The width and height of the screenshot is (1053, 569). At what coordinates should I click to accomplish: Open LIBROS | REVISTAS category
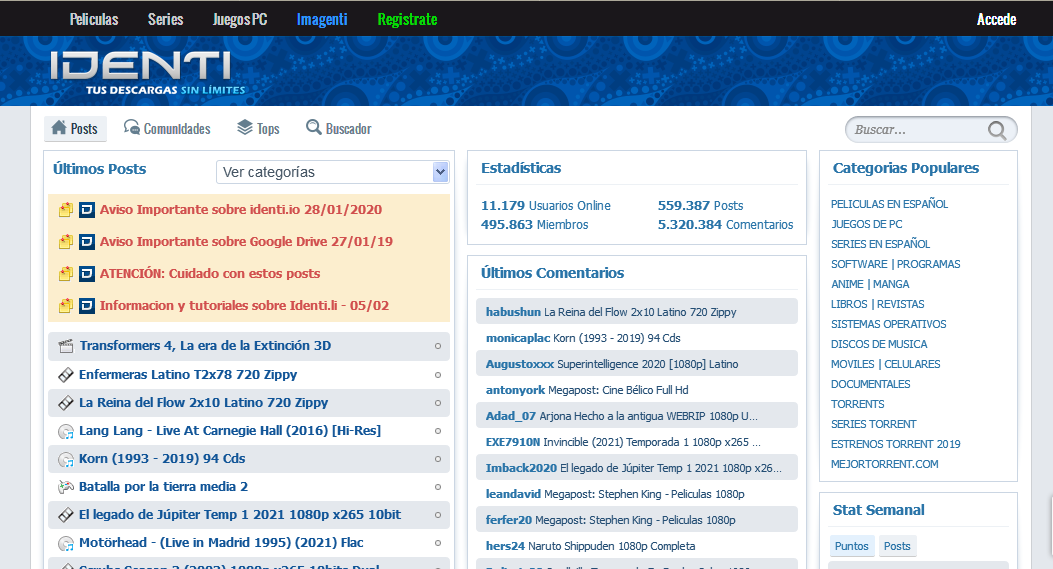(x=877, y=304)
